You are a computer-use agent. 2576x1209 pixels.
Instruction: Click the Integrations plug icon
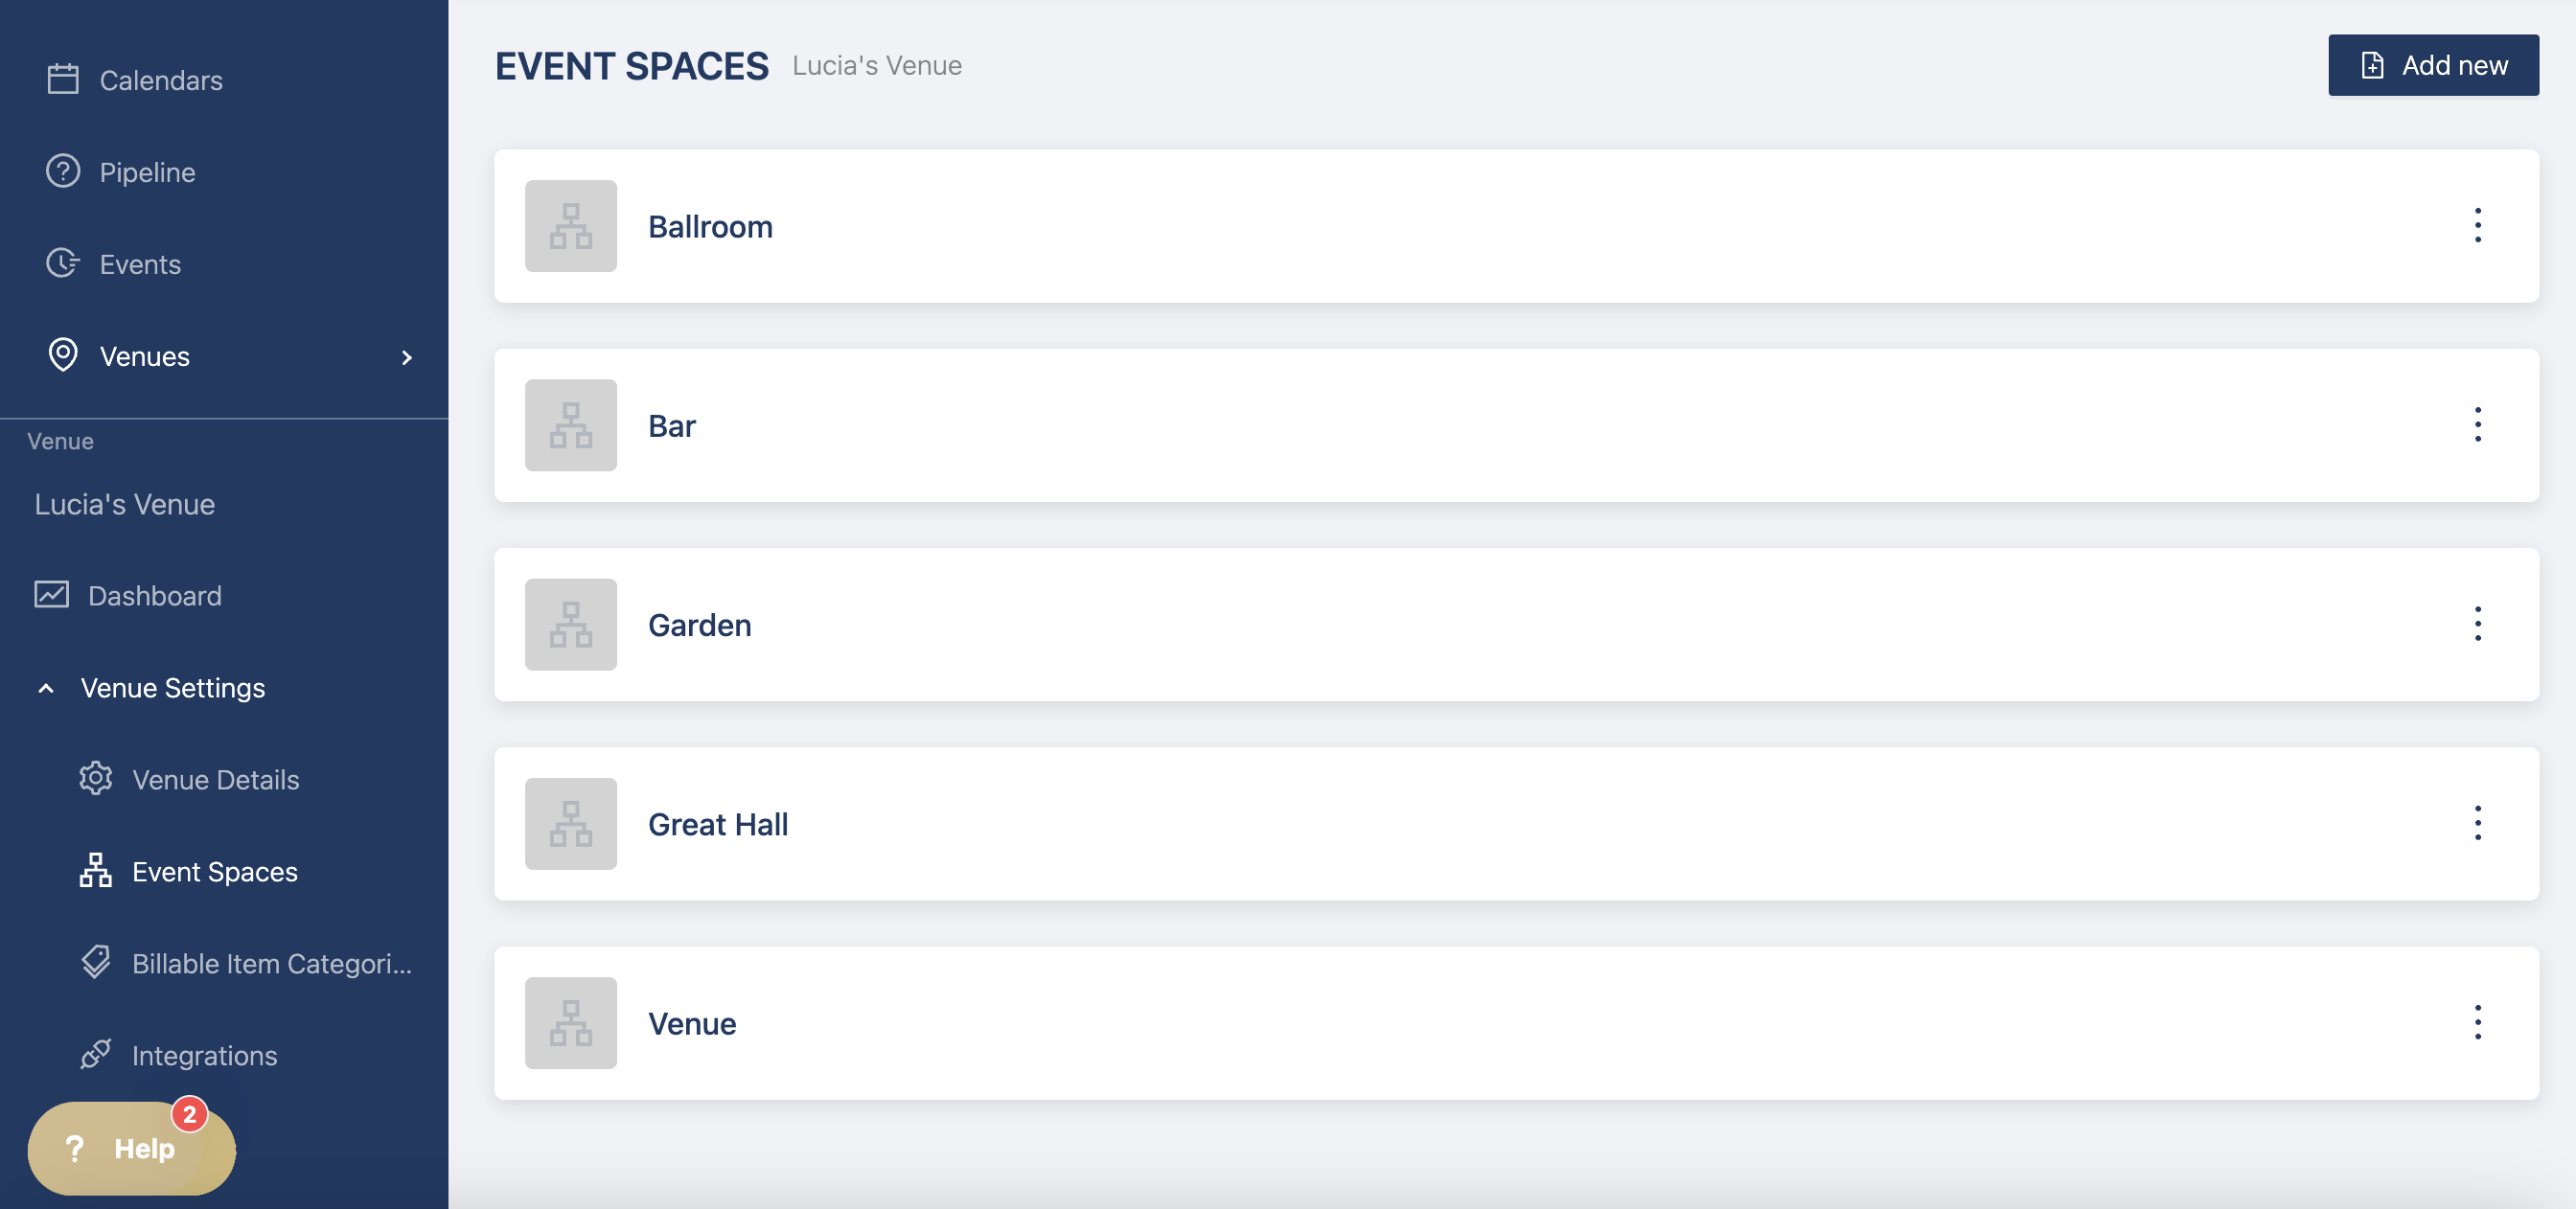96,1056
